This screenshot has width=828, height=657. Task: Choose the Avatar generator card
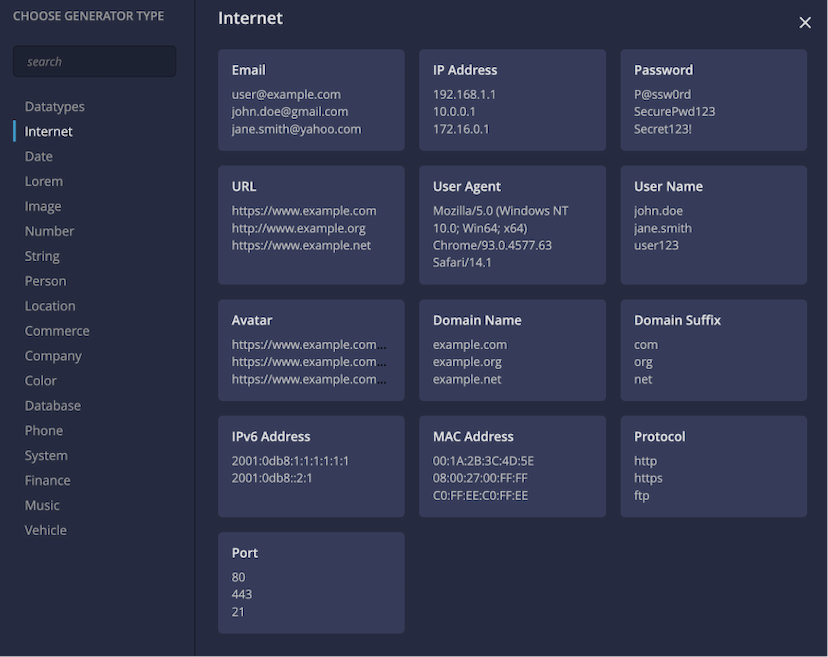pyautogui.click(x=311, y=350)
